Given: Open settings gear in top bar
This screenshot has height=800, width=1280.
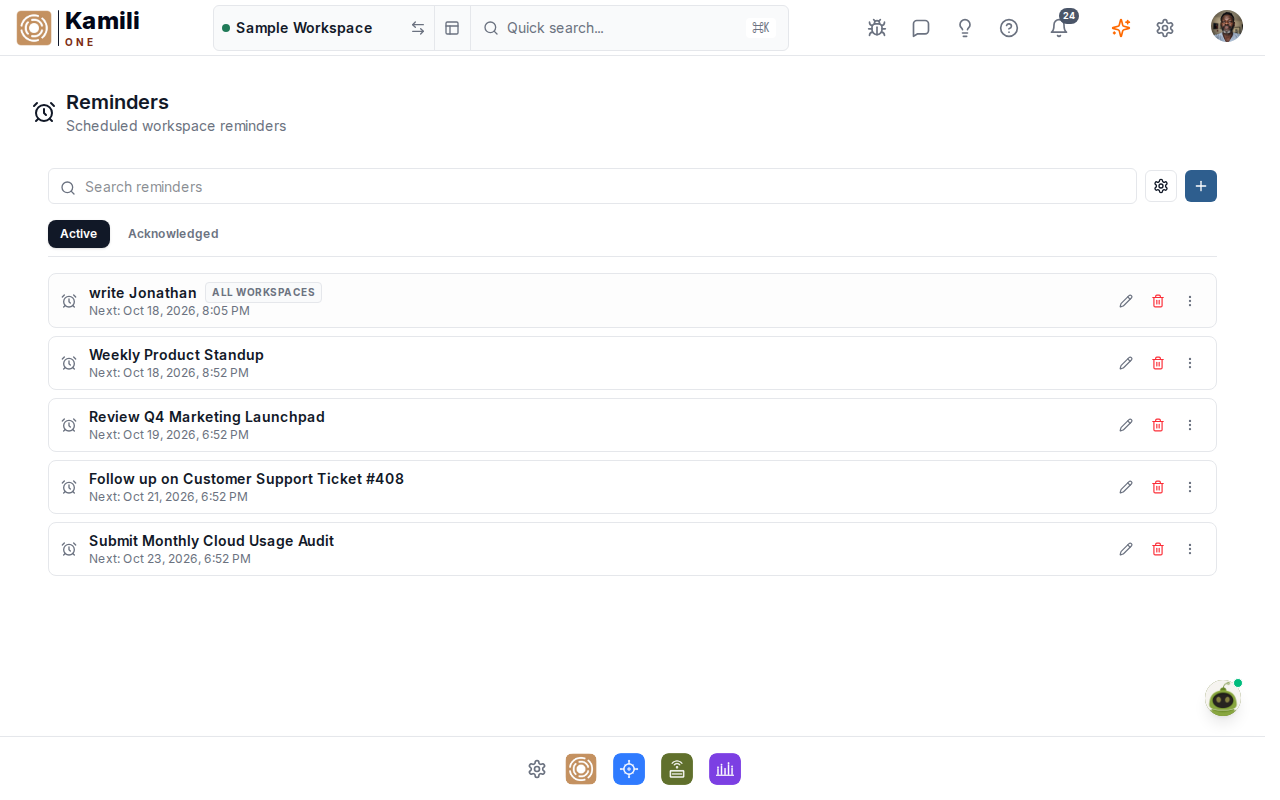Looking at the screenshot, I should [1165, 28].
